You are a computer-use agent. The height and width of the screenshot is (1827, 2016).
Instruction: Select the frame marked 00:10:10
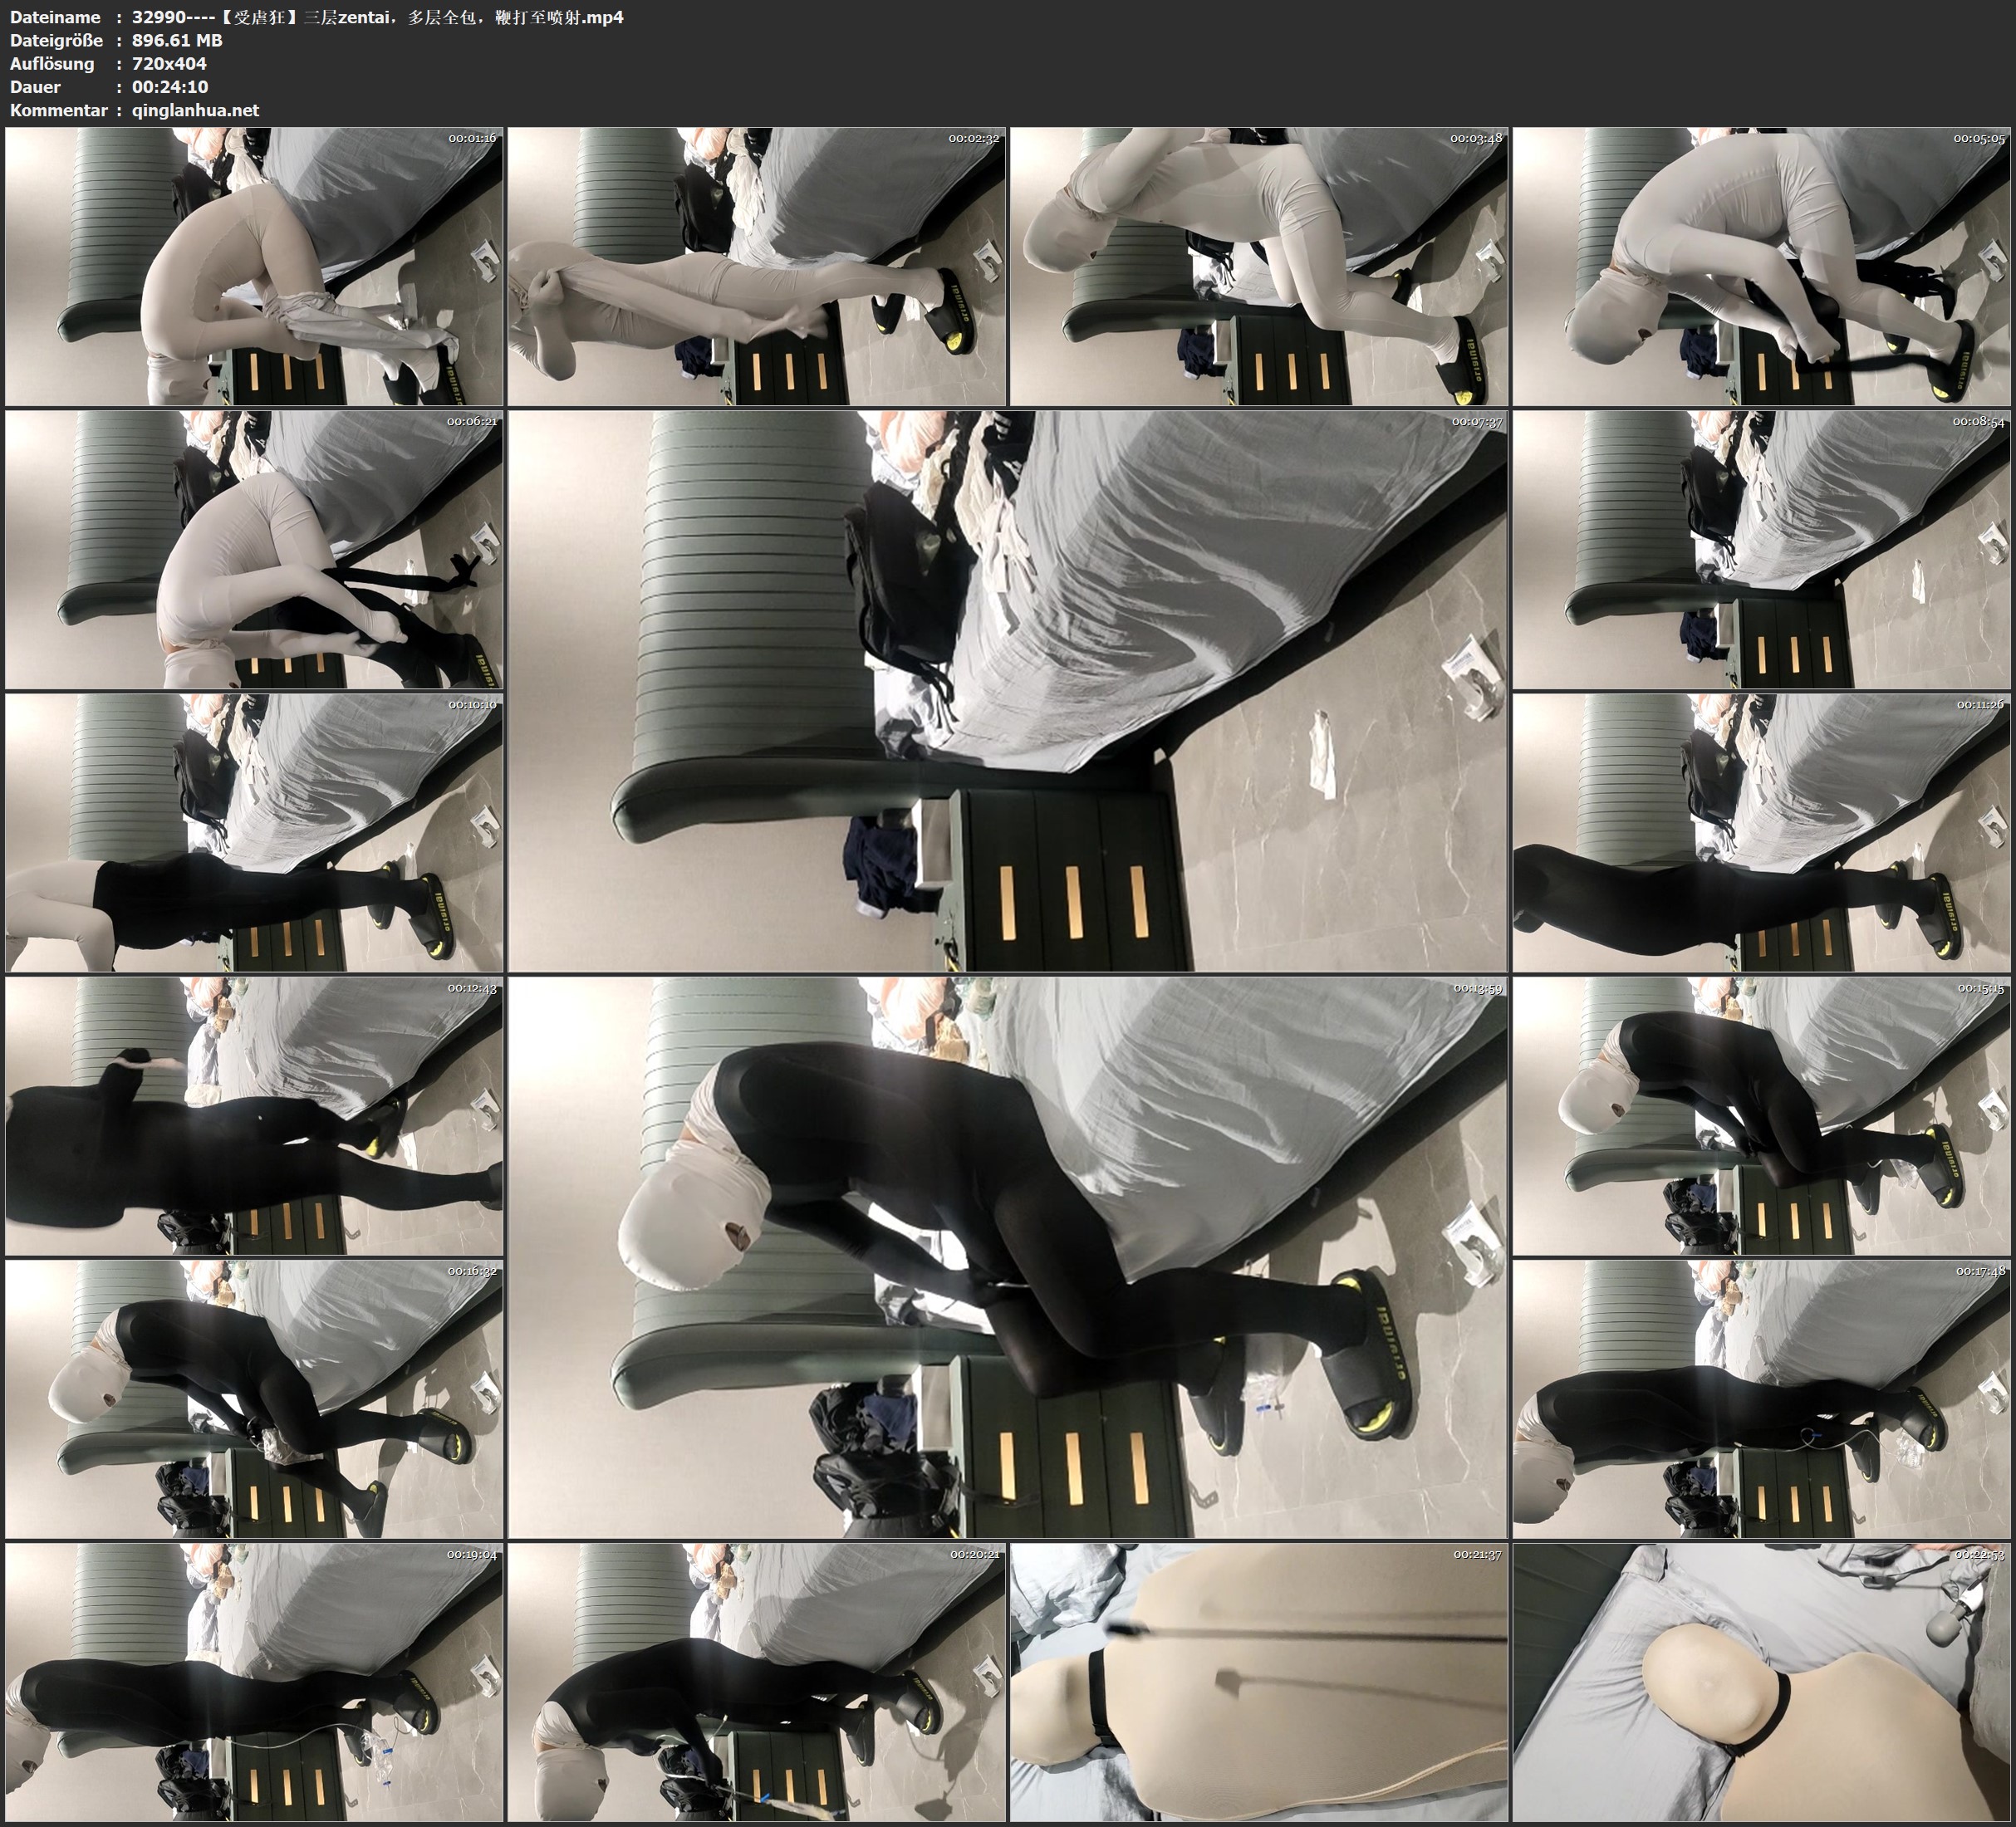[254, 832]
